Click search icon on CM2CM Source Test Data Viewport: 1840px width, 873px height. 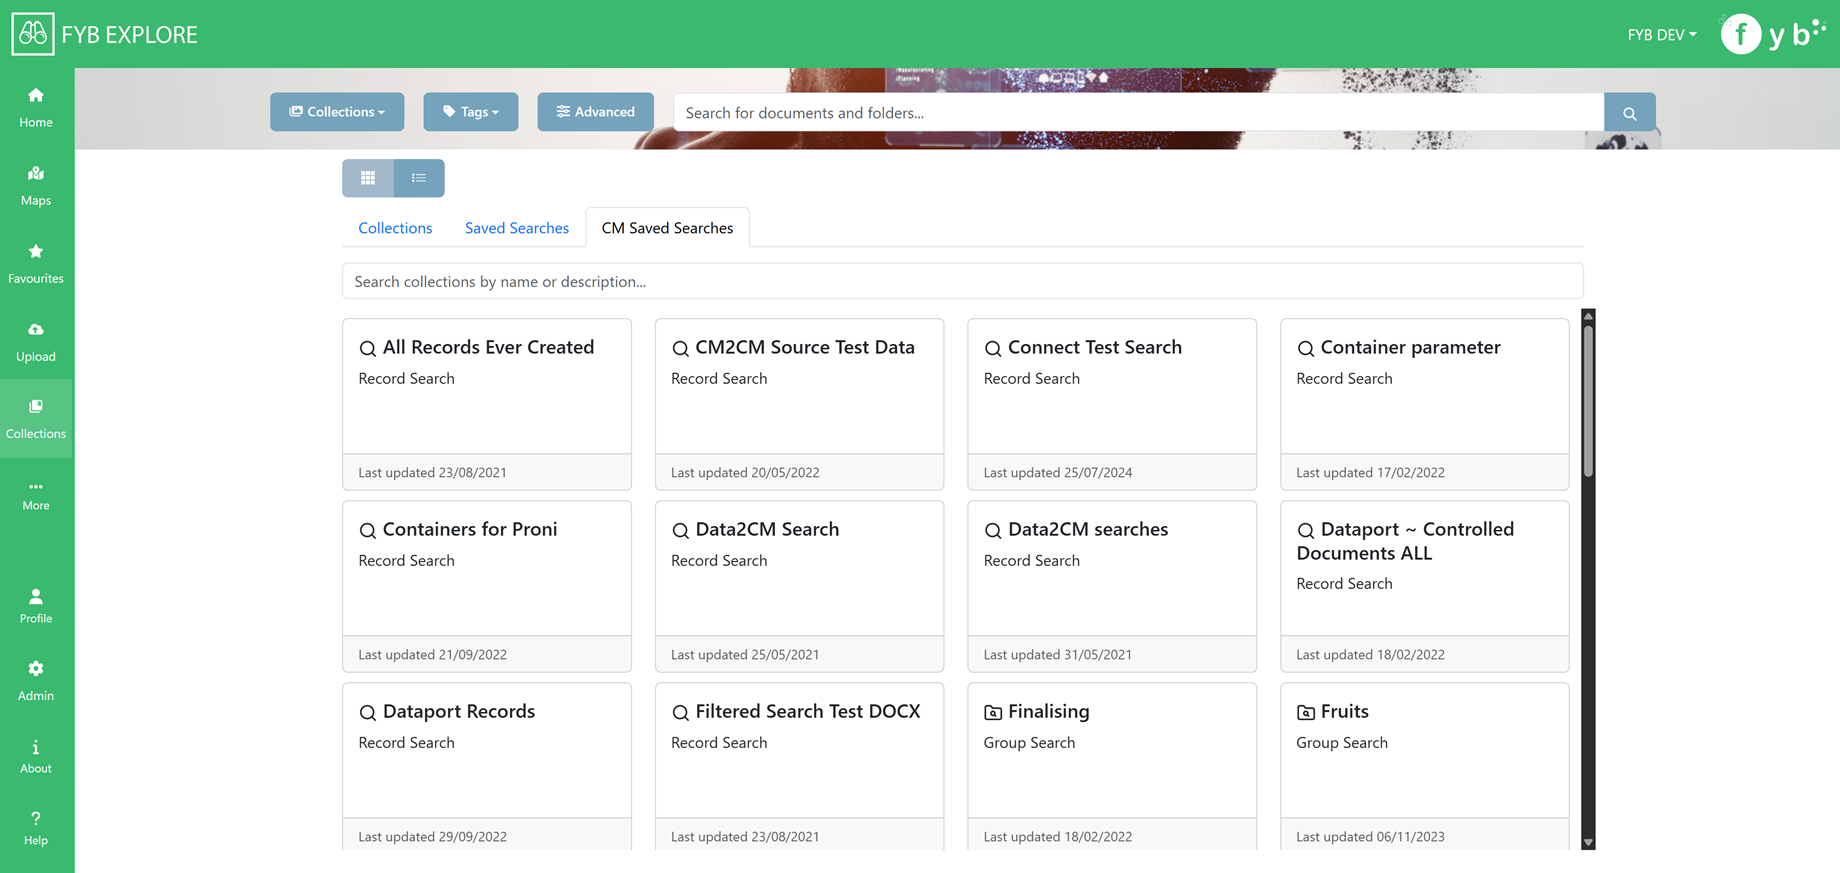(681, 348)
